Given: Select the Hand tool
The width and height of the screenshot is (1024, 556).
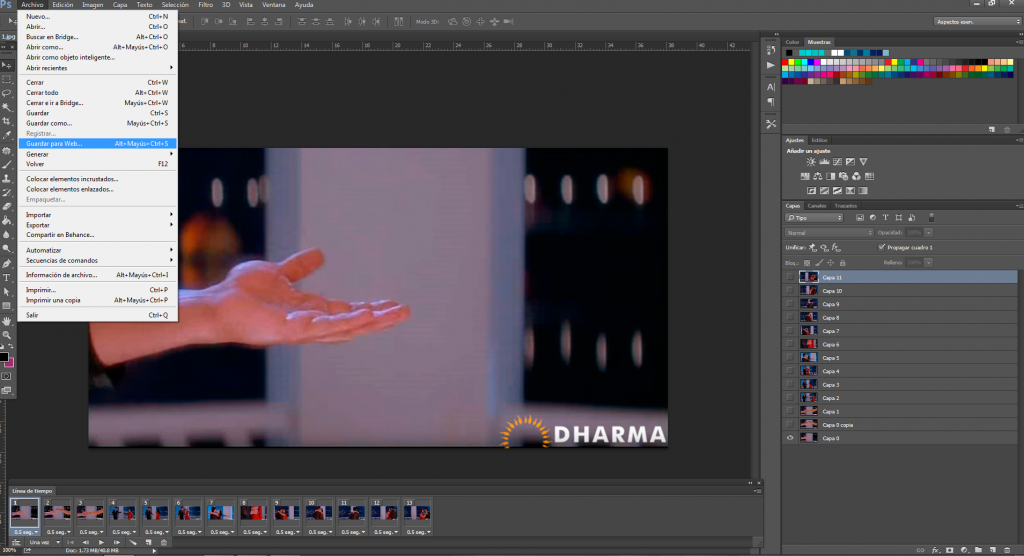Looking at the screenshot, I should [x=7, y=321].
